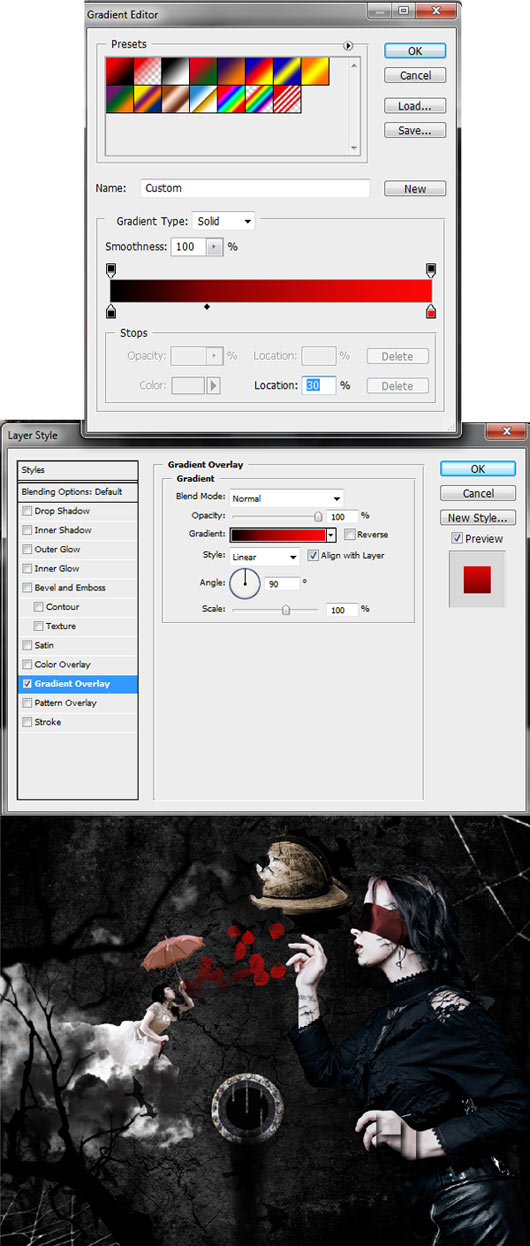Click the Angle value field
The height and width of the screenshot is (1246, 530).
[282, 583]
